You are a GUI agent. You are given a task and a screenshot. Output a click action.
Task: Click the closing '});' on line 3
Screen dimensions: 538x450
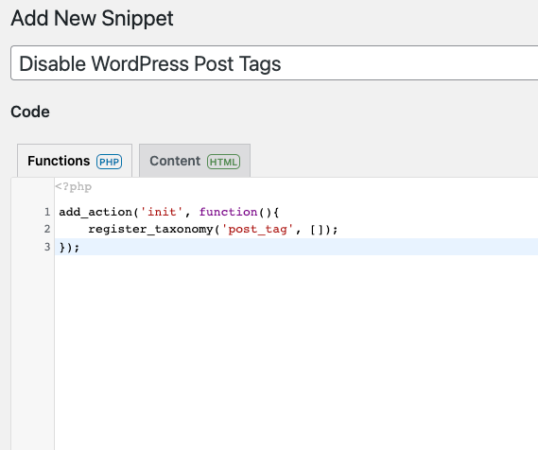pos(69,247)
